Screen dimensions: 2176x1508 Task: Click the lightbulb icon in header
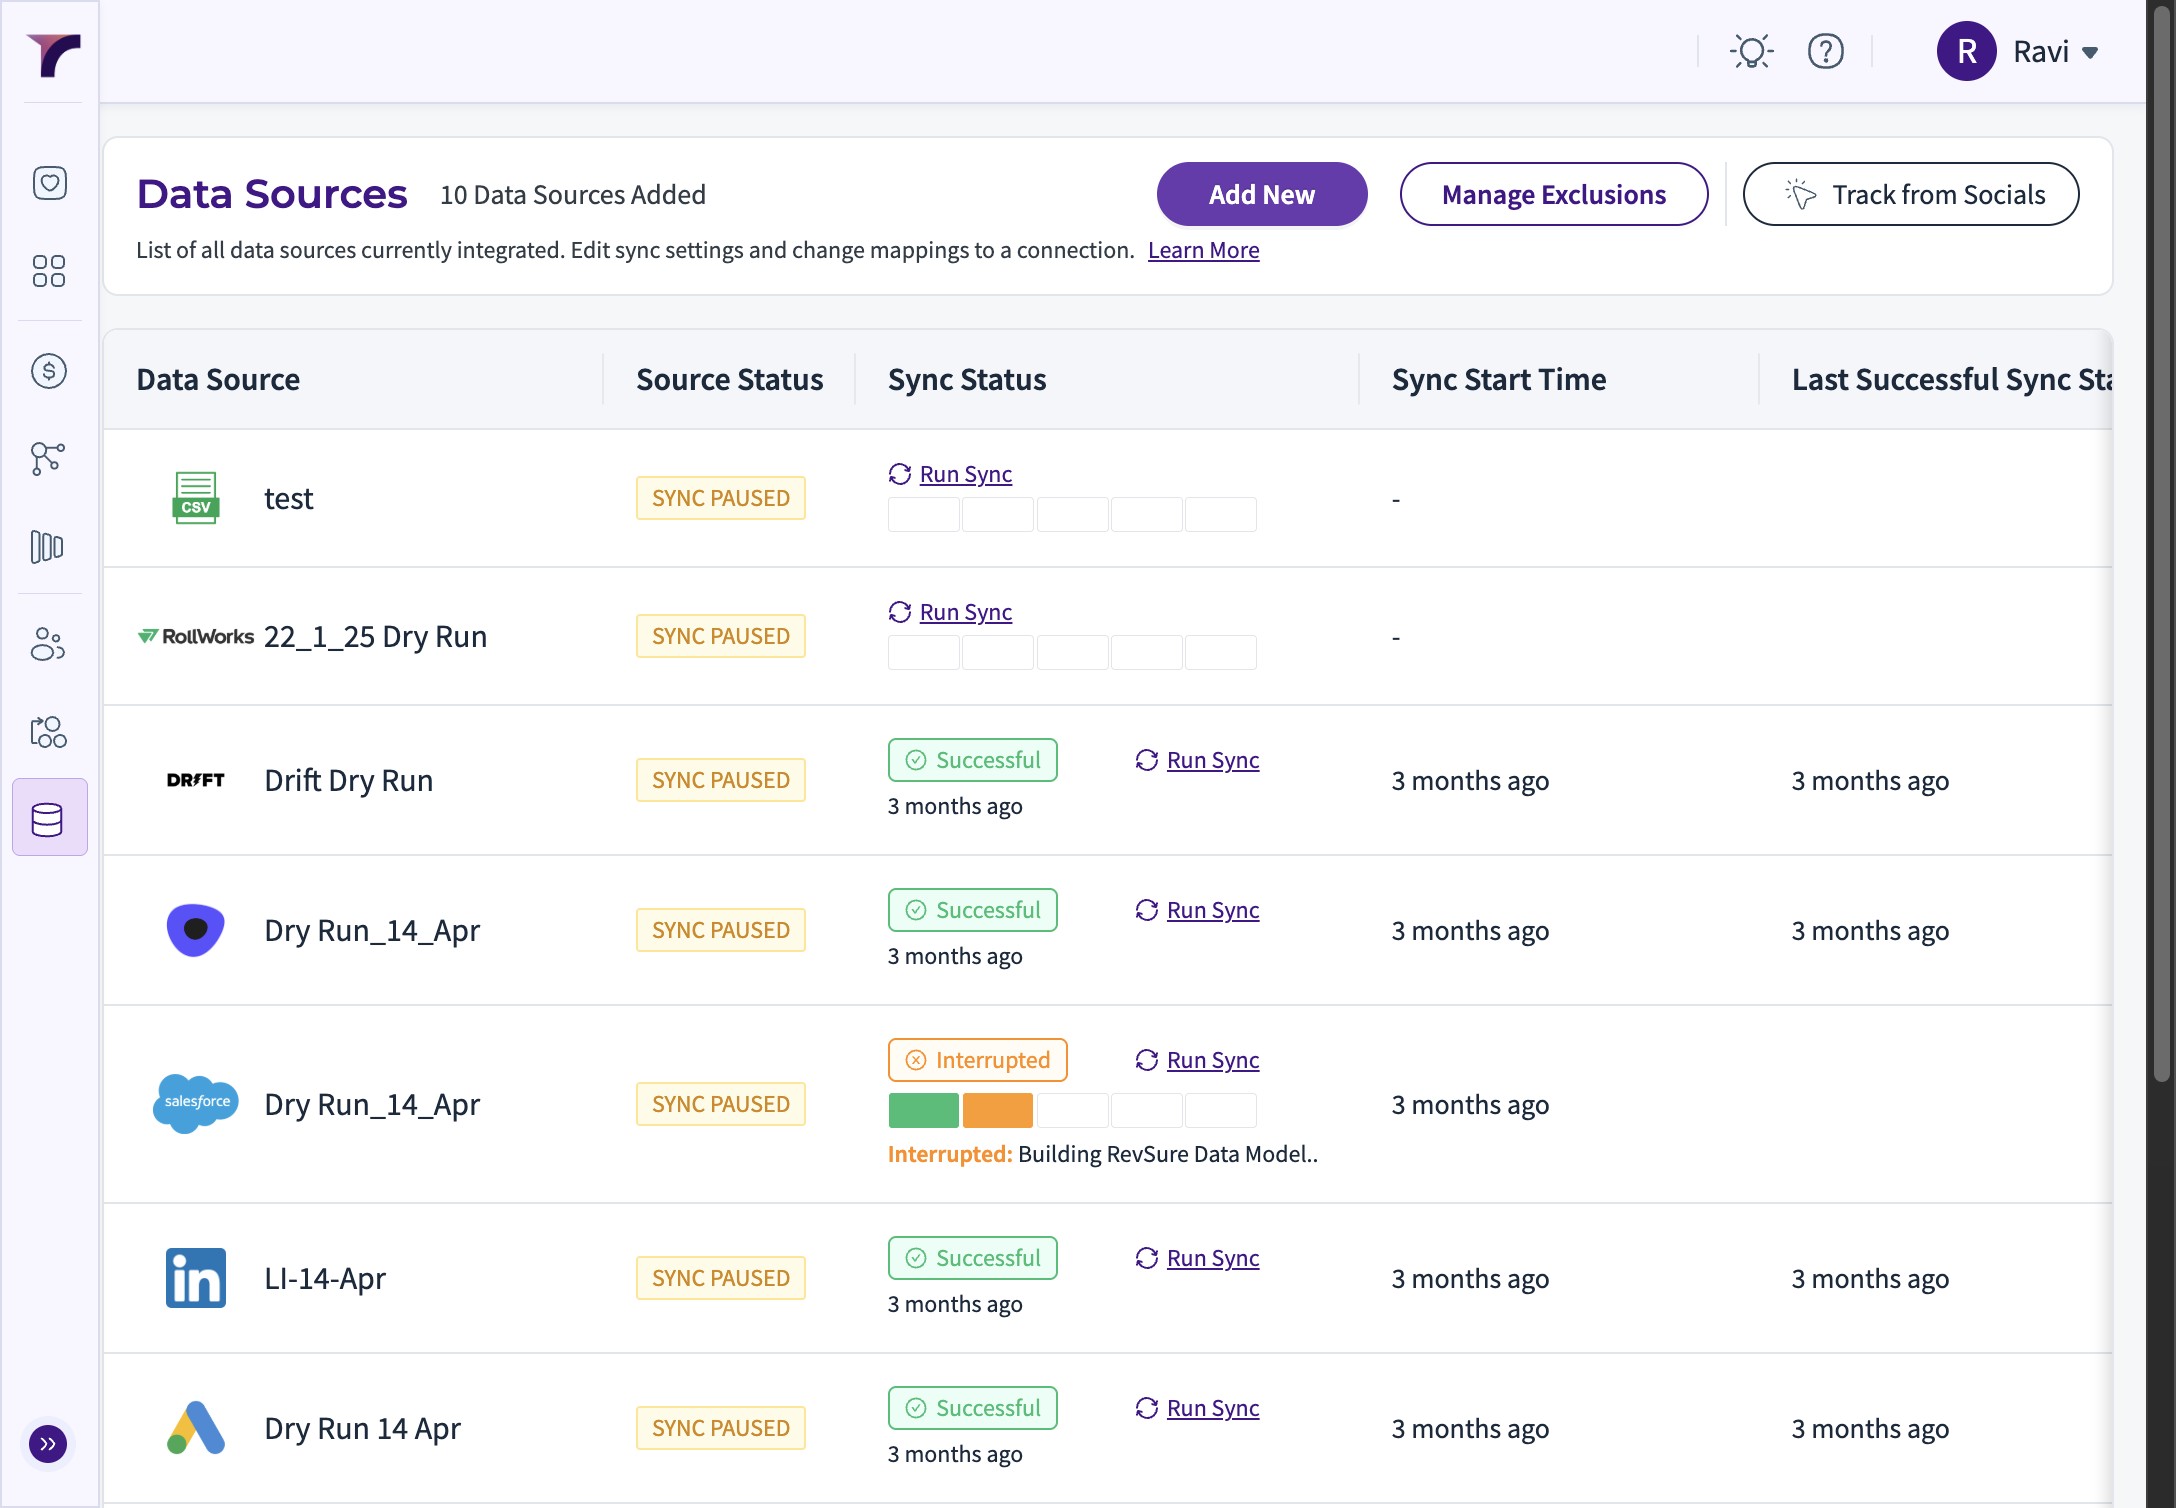click(x=1751, y=51)
